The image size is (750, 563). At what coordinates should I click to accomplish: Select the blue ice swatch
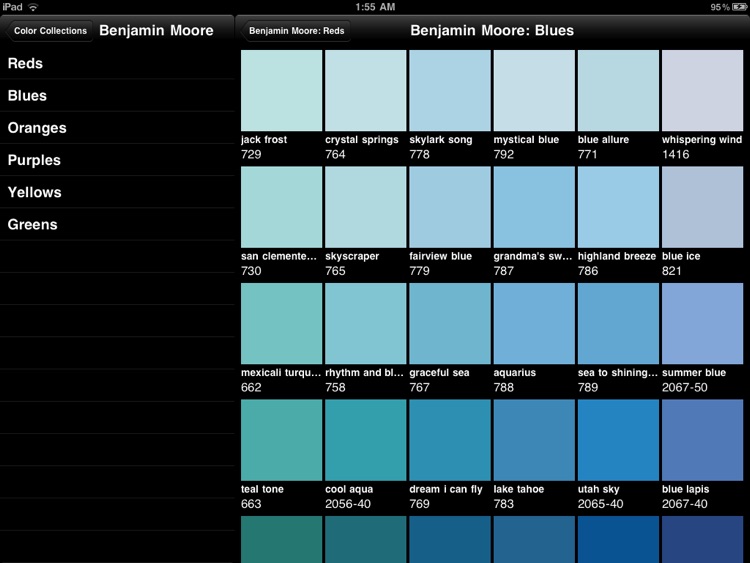pyautogui.click(x=702, y=207)
